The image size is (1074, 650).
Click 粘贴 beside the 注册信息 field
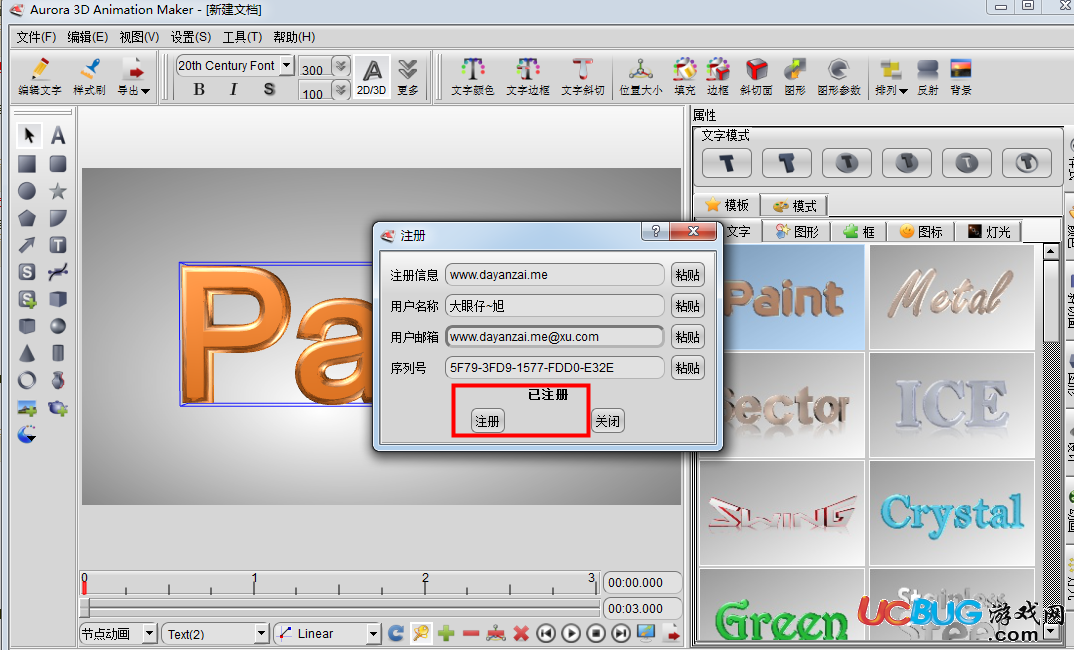coord(688,275)
